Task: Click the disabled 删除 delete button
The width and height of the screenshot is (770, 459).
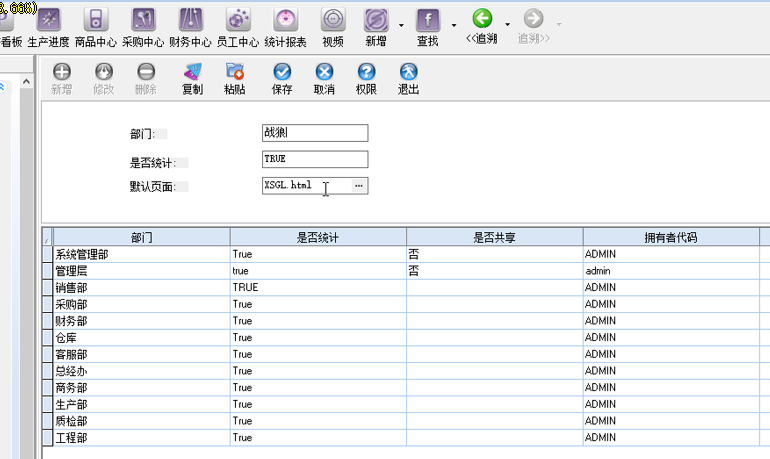Action: 146,79
